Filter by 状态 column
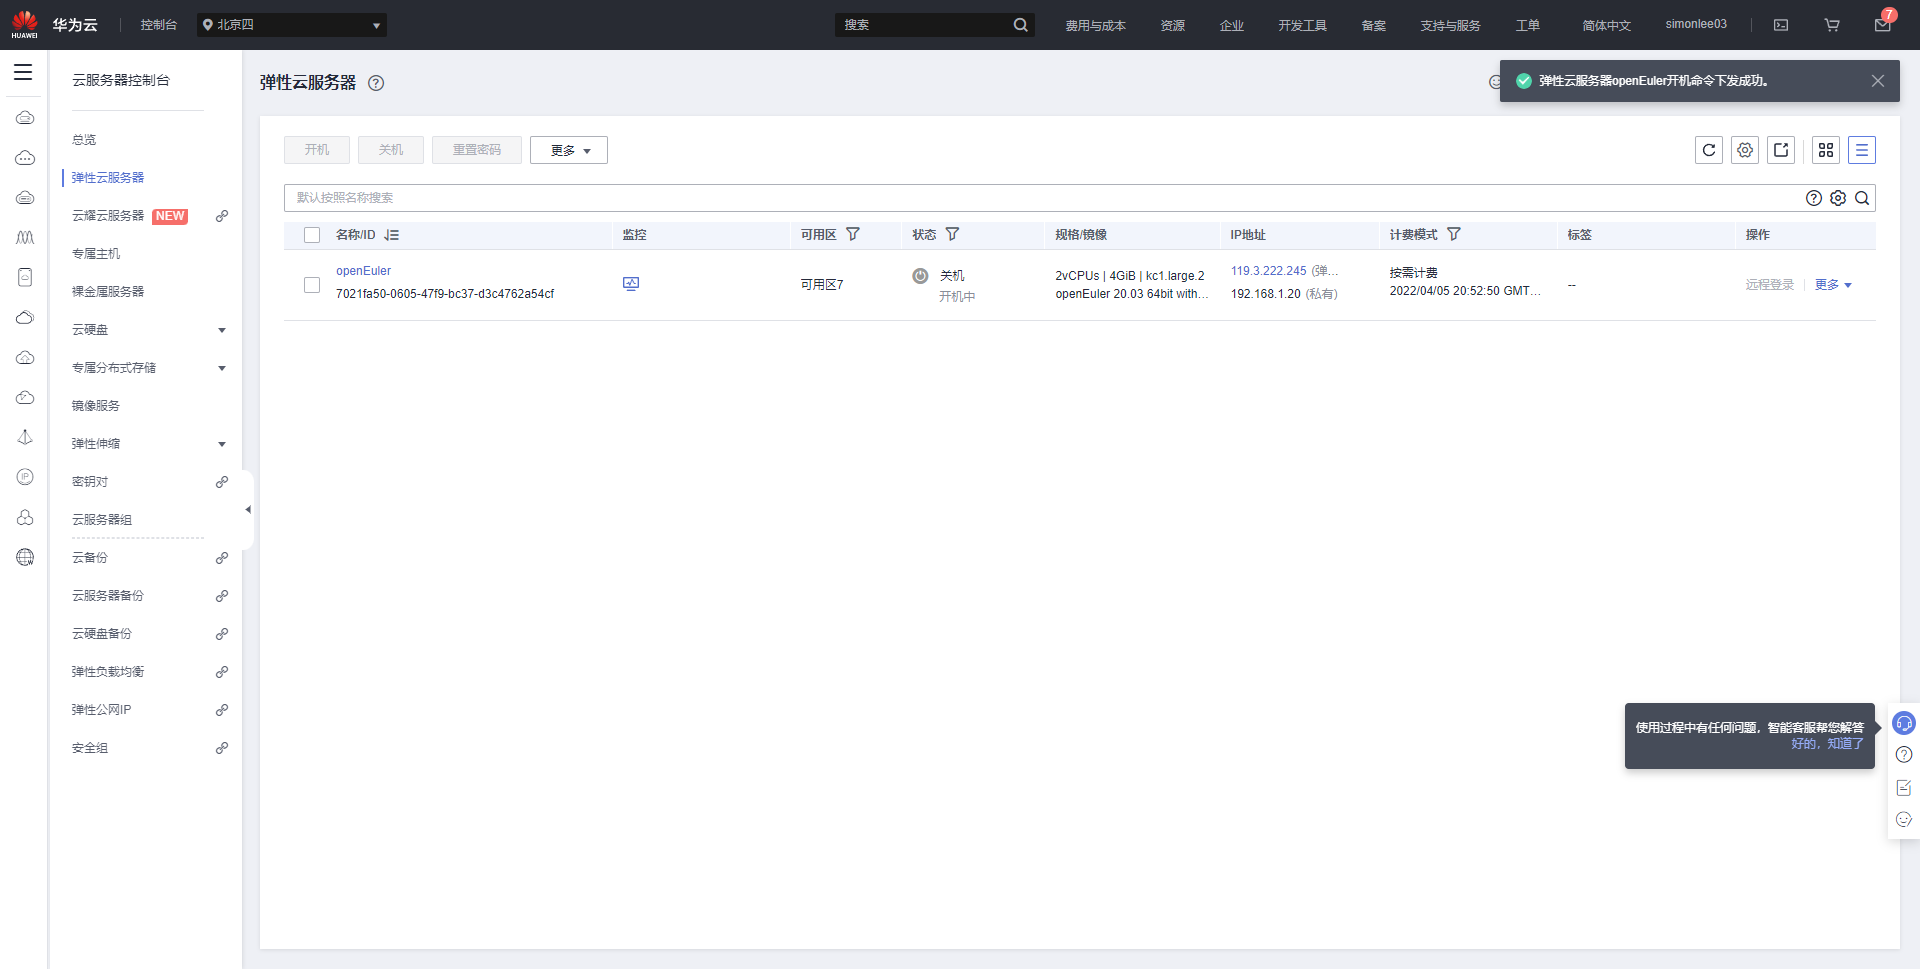 pyautogui.click(x=953, y=234)
